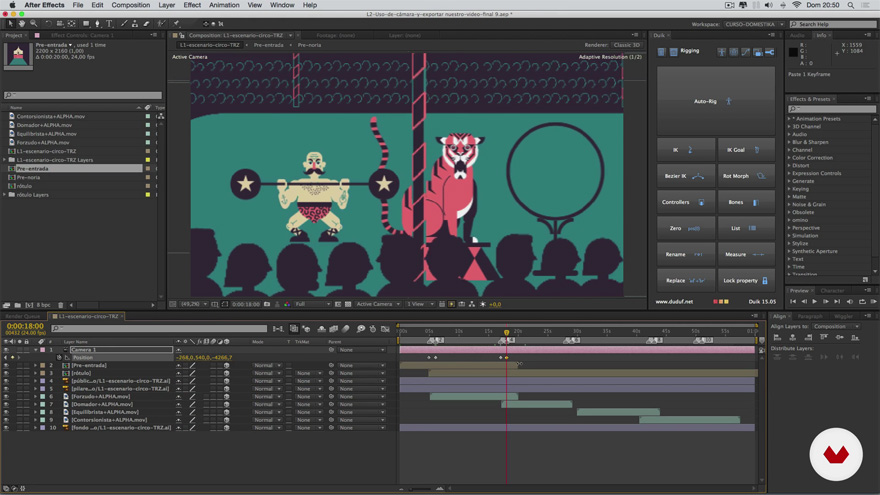Click the Search Help field
Screen dimensions: 880x495
(832, 24)
